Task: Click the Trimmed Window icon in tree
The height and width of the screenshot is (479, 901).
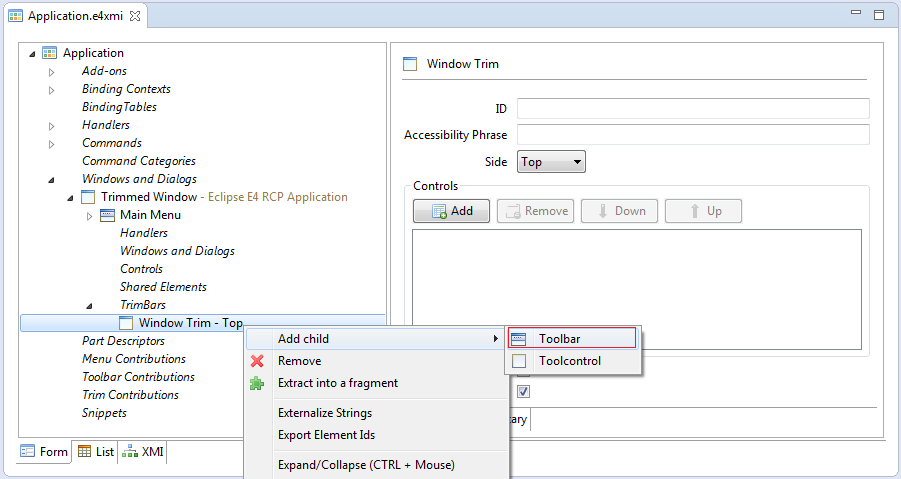Action: (x=88, y=197)
